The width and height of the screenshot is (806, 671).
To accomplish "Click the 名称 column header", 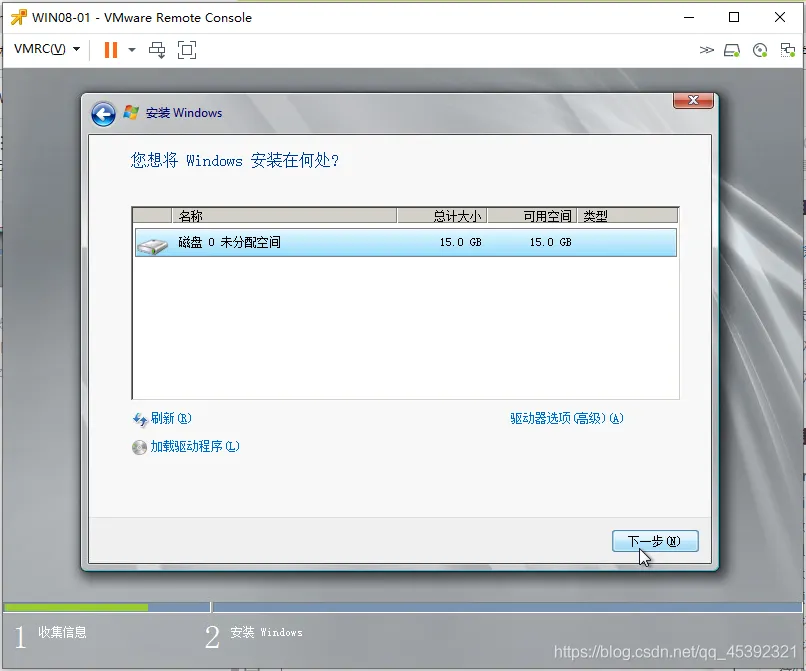I will (x=284, y=215).
